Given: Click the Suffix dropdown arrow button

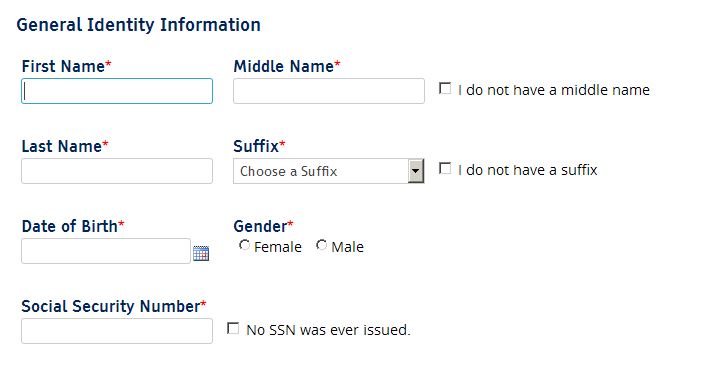Looking at the screenshot, I should pyautogui.click(x=416, y=171).
